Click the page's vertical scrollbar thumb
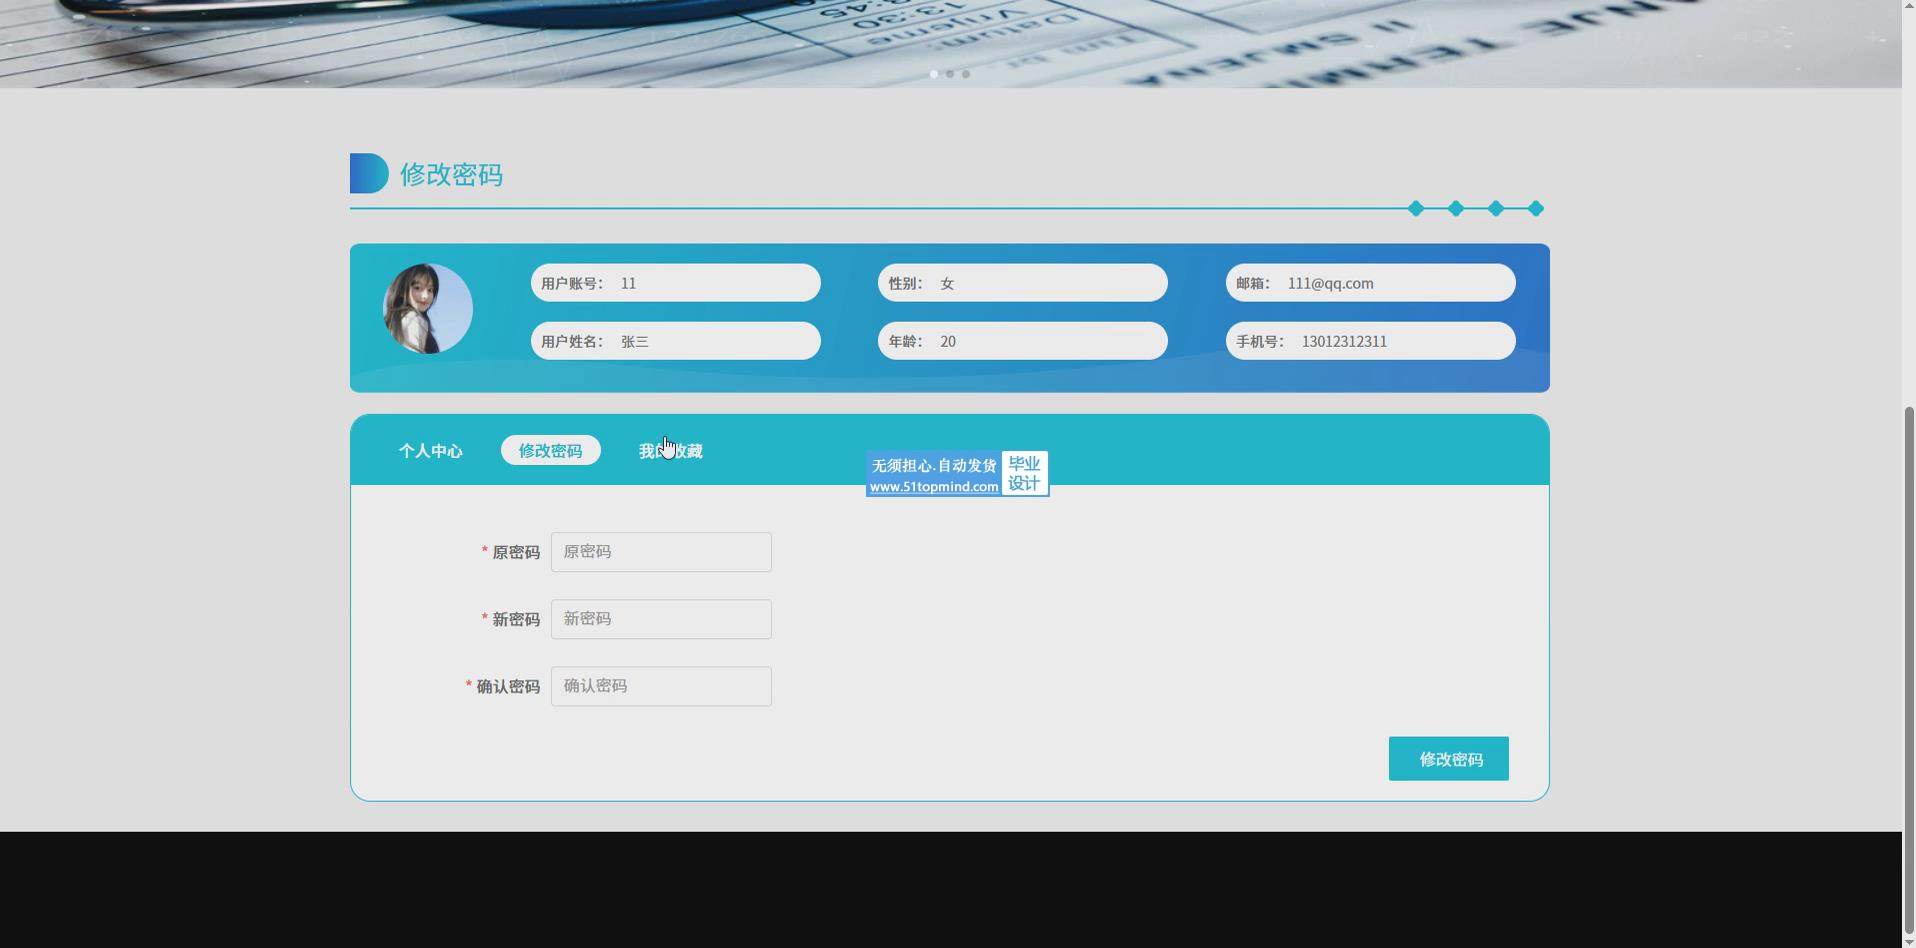 point(1908,670)
